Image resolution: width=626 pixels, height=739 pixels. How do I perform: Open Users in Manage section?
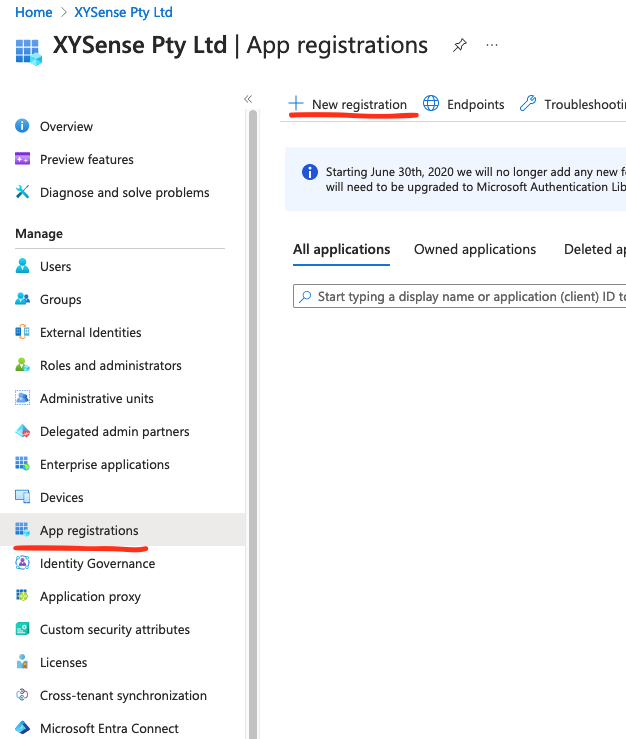55,267
